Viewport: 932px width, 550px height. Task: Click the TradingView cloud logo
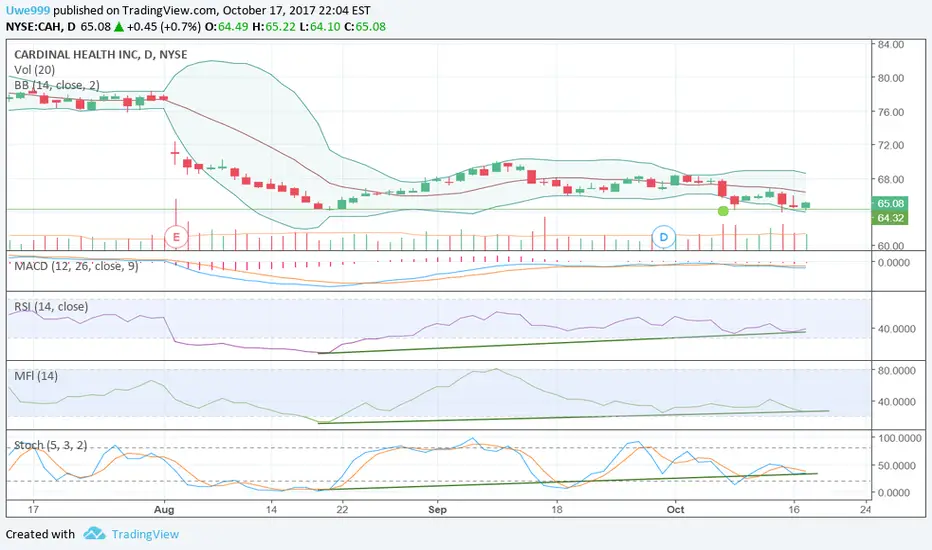click(x=95, y=533)
